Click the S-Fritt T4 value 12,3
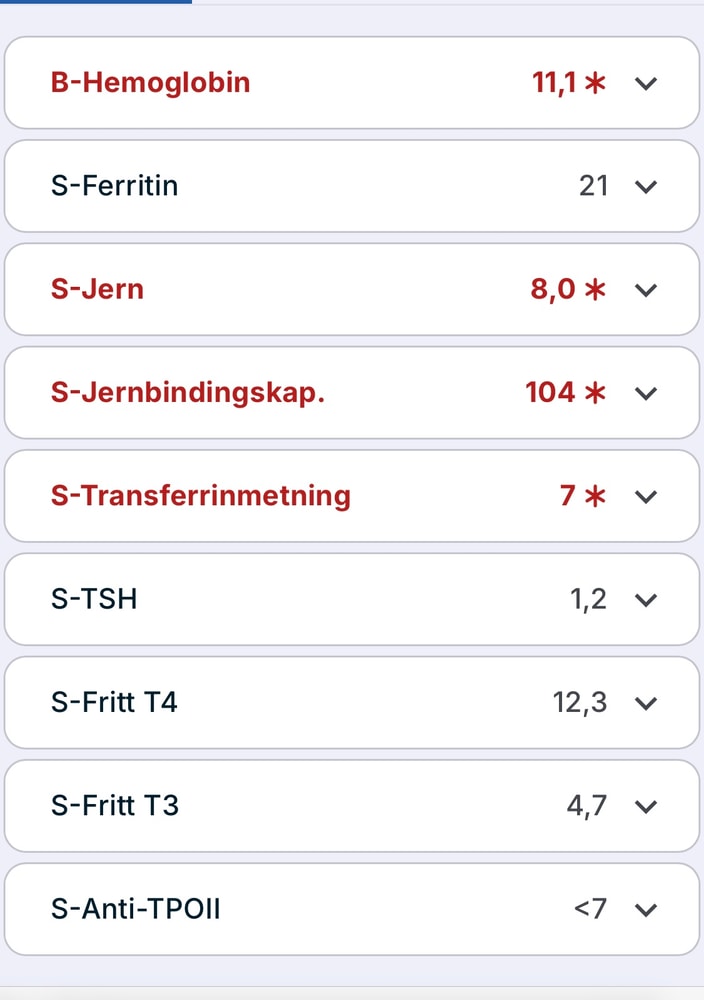Screen dimensions: 704x1000 [579, 703]
